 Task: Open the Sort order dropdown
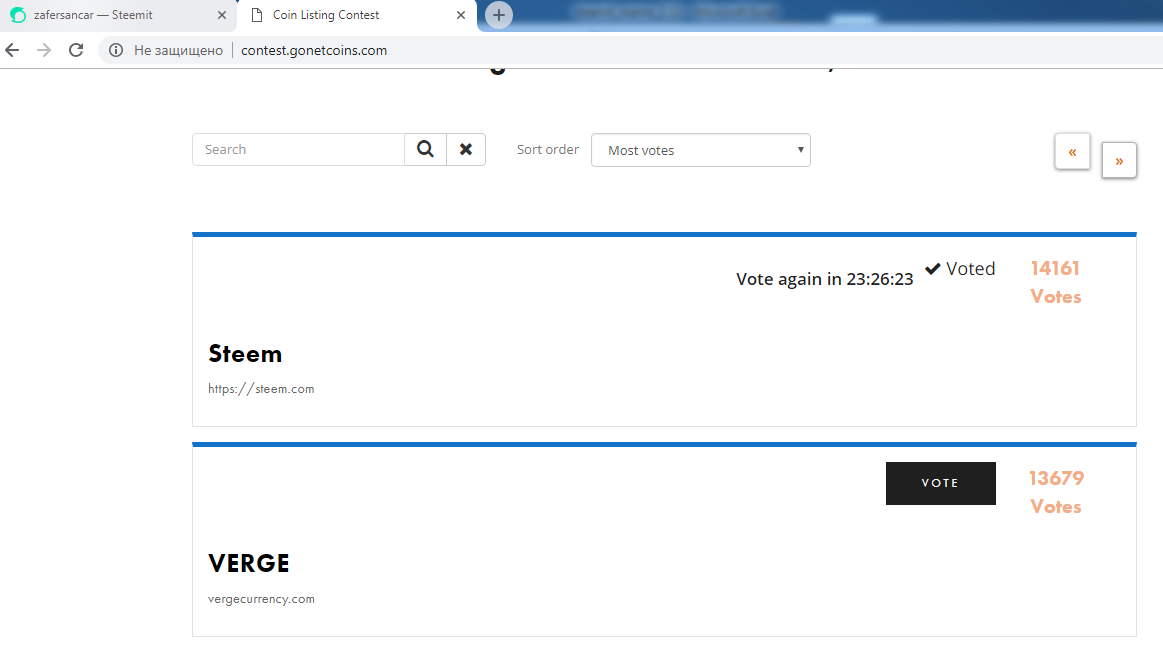[700, 151]
